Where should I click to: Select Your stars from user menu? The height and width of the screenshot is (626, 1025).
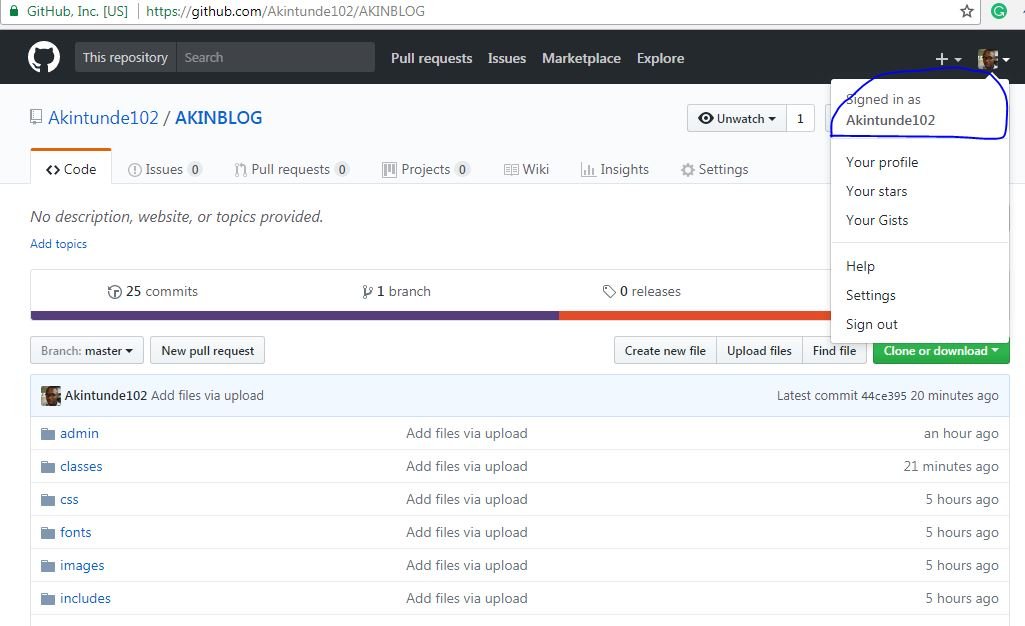coord(877,191)
